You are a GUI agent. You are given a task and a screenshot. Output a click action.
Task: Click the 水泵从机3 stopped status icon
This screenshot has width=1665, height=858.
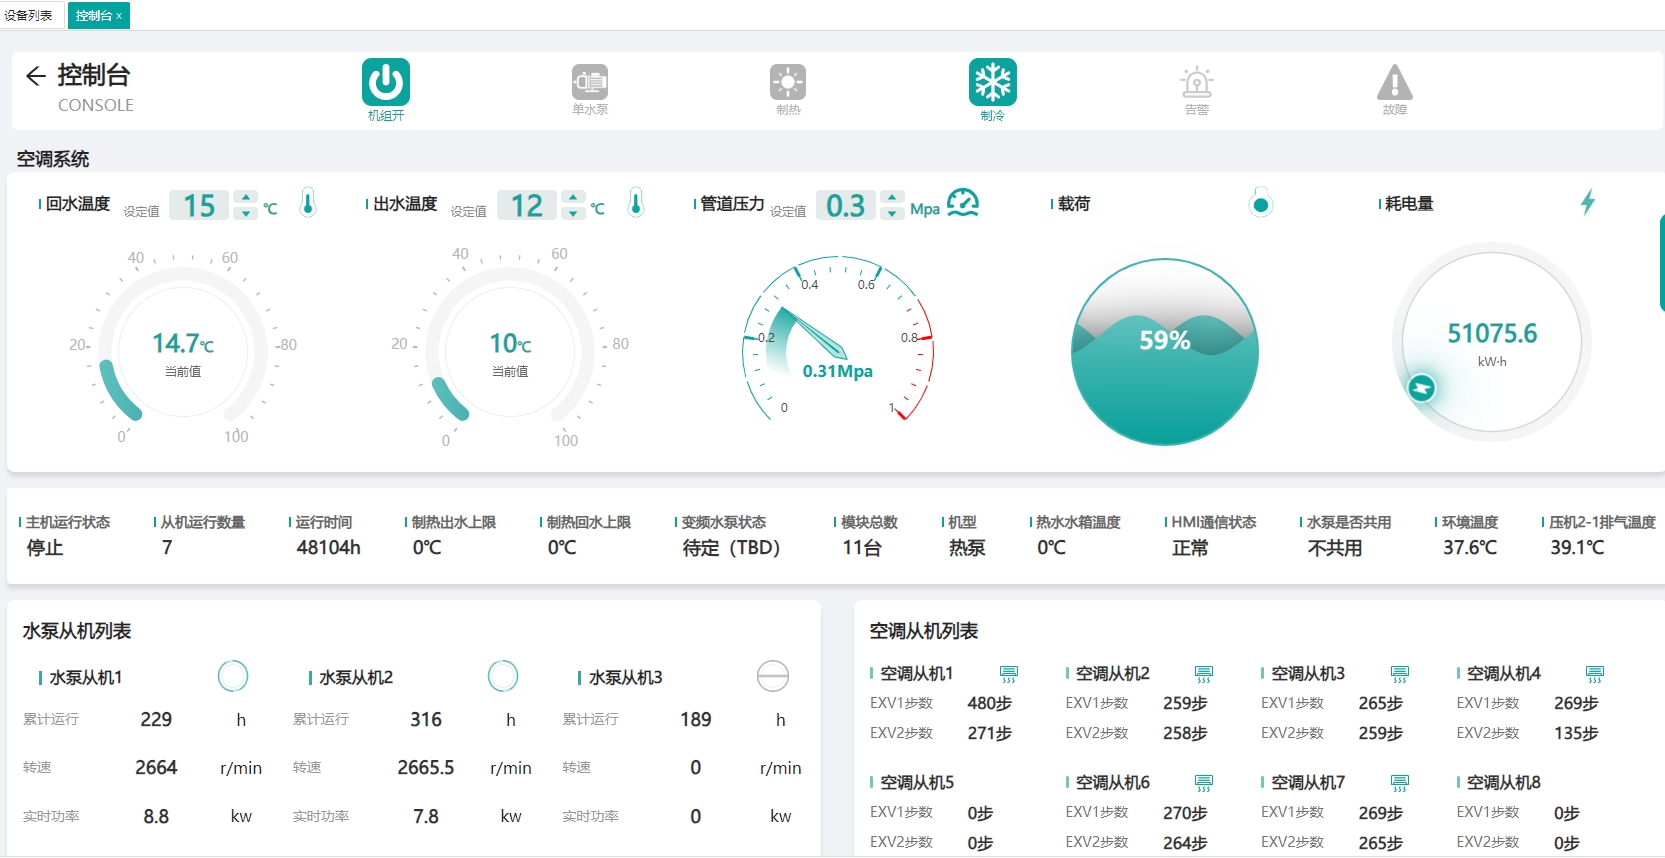[773, 676]
